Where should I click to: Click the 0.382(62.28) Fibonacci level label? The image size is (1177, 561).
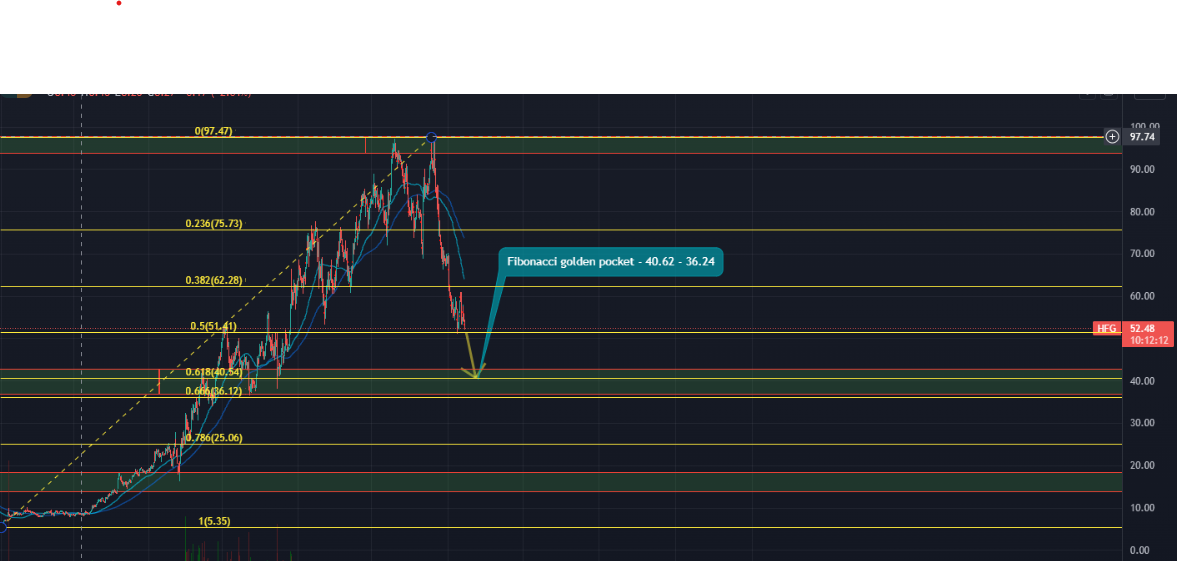[214, 280]
